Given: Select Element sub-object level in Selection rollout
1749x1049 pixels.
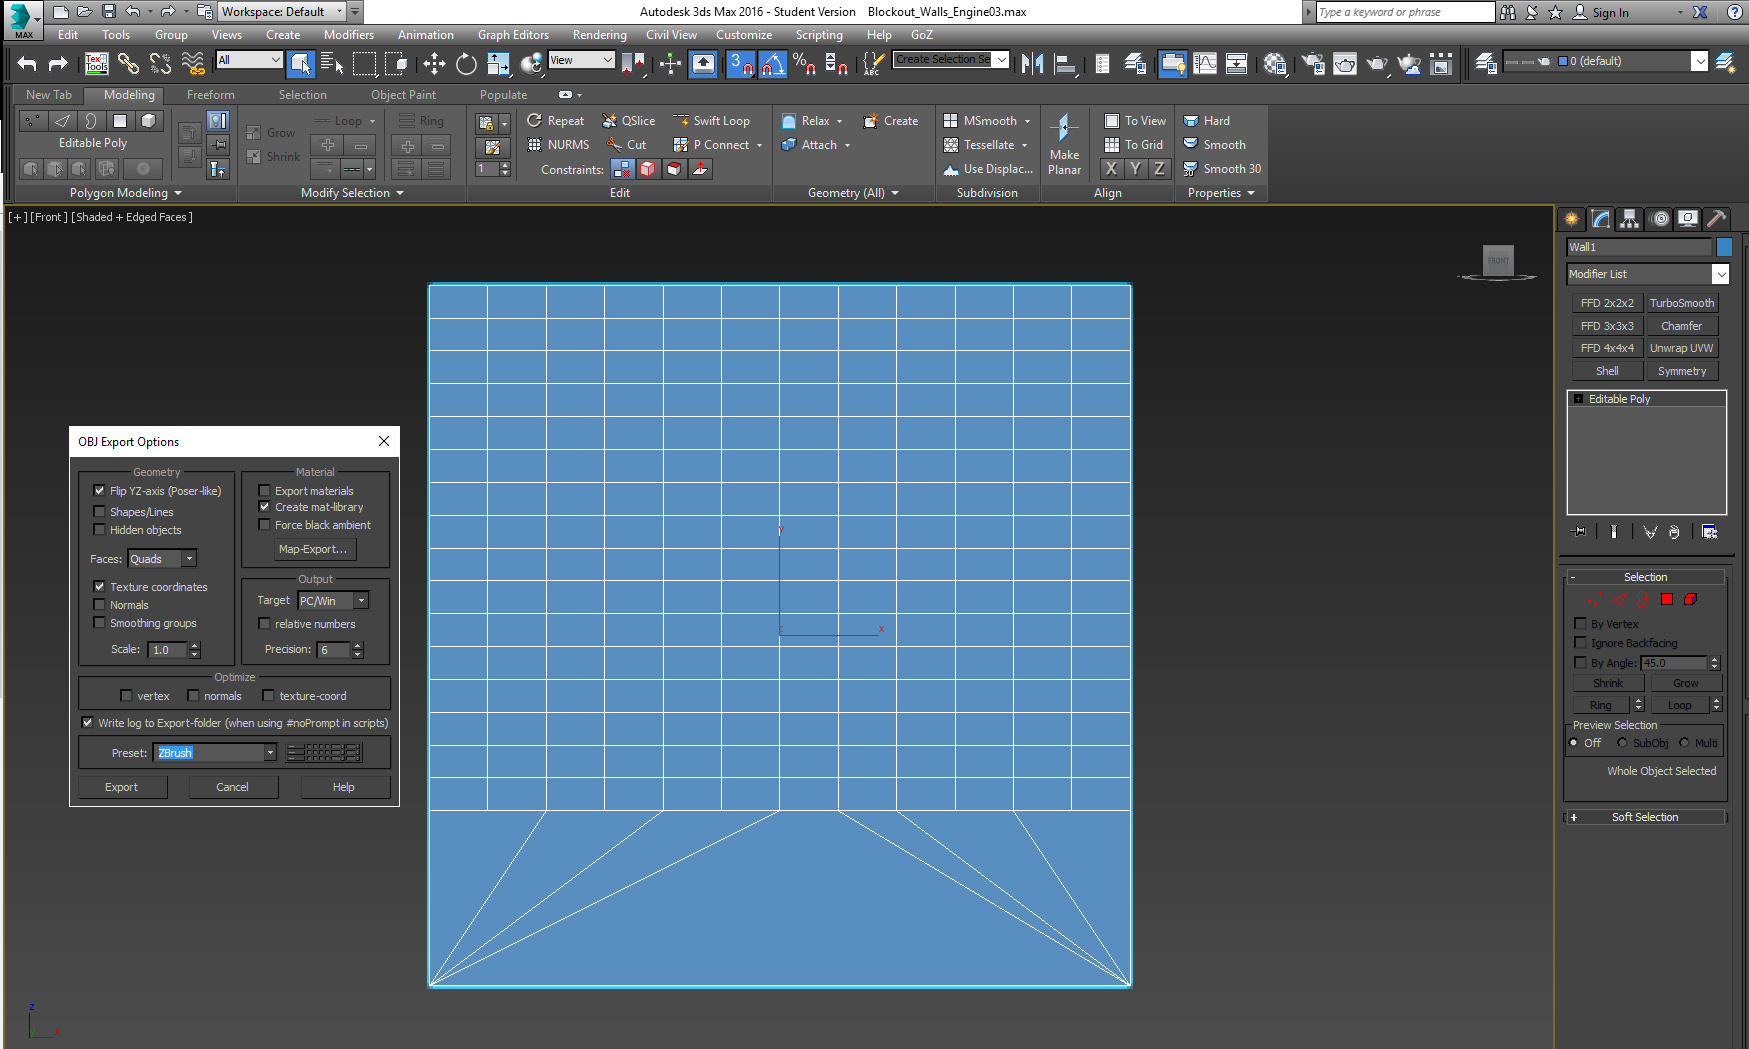Looking at the screenshot, I should point(1691,599).
